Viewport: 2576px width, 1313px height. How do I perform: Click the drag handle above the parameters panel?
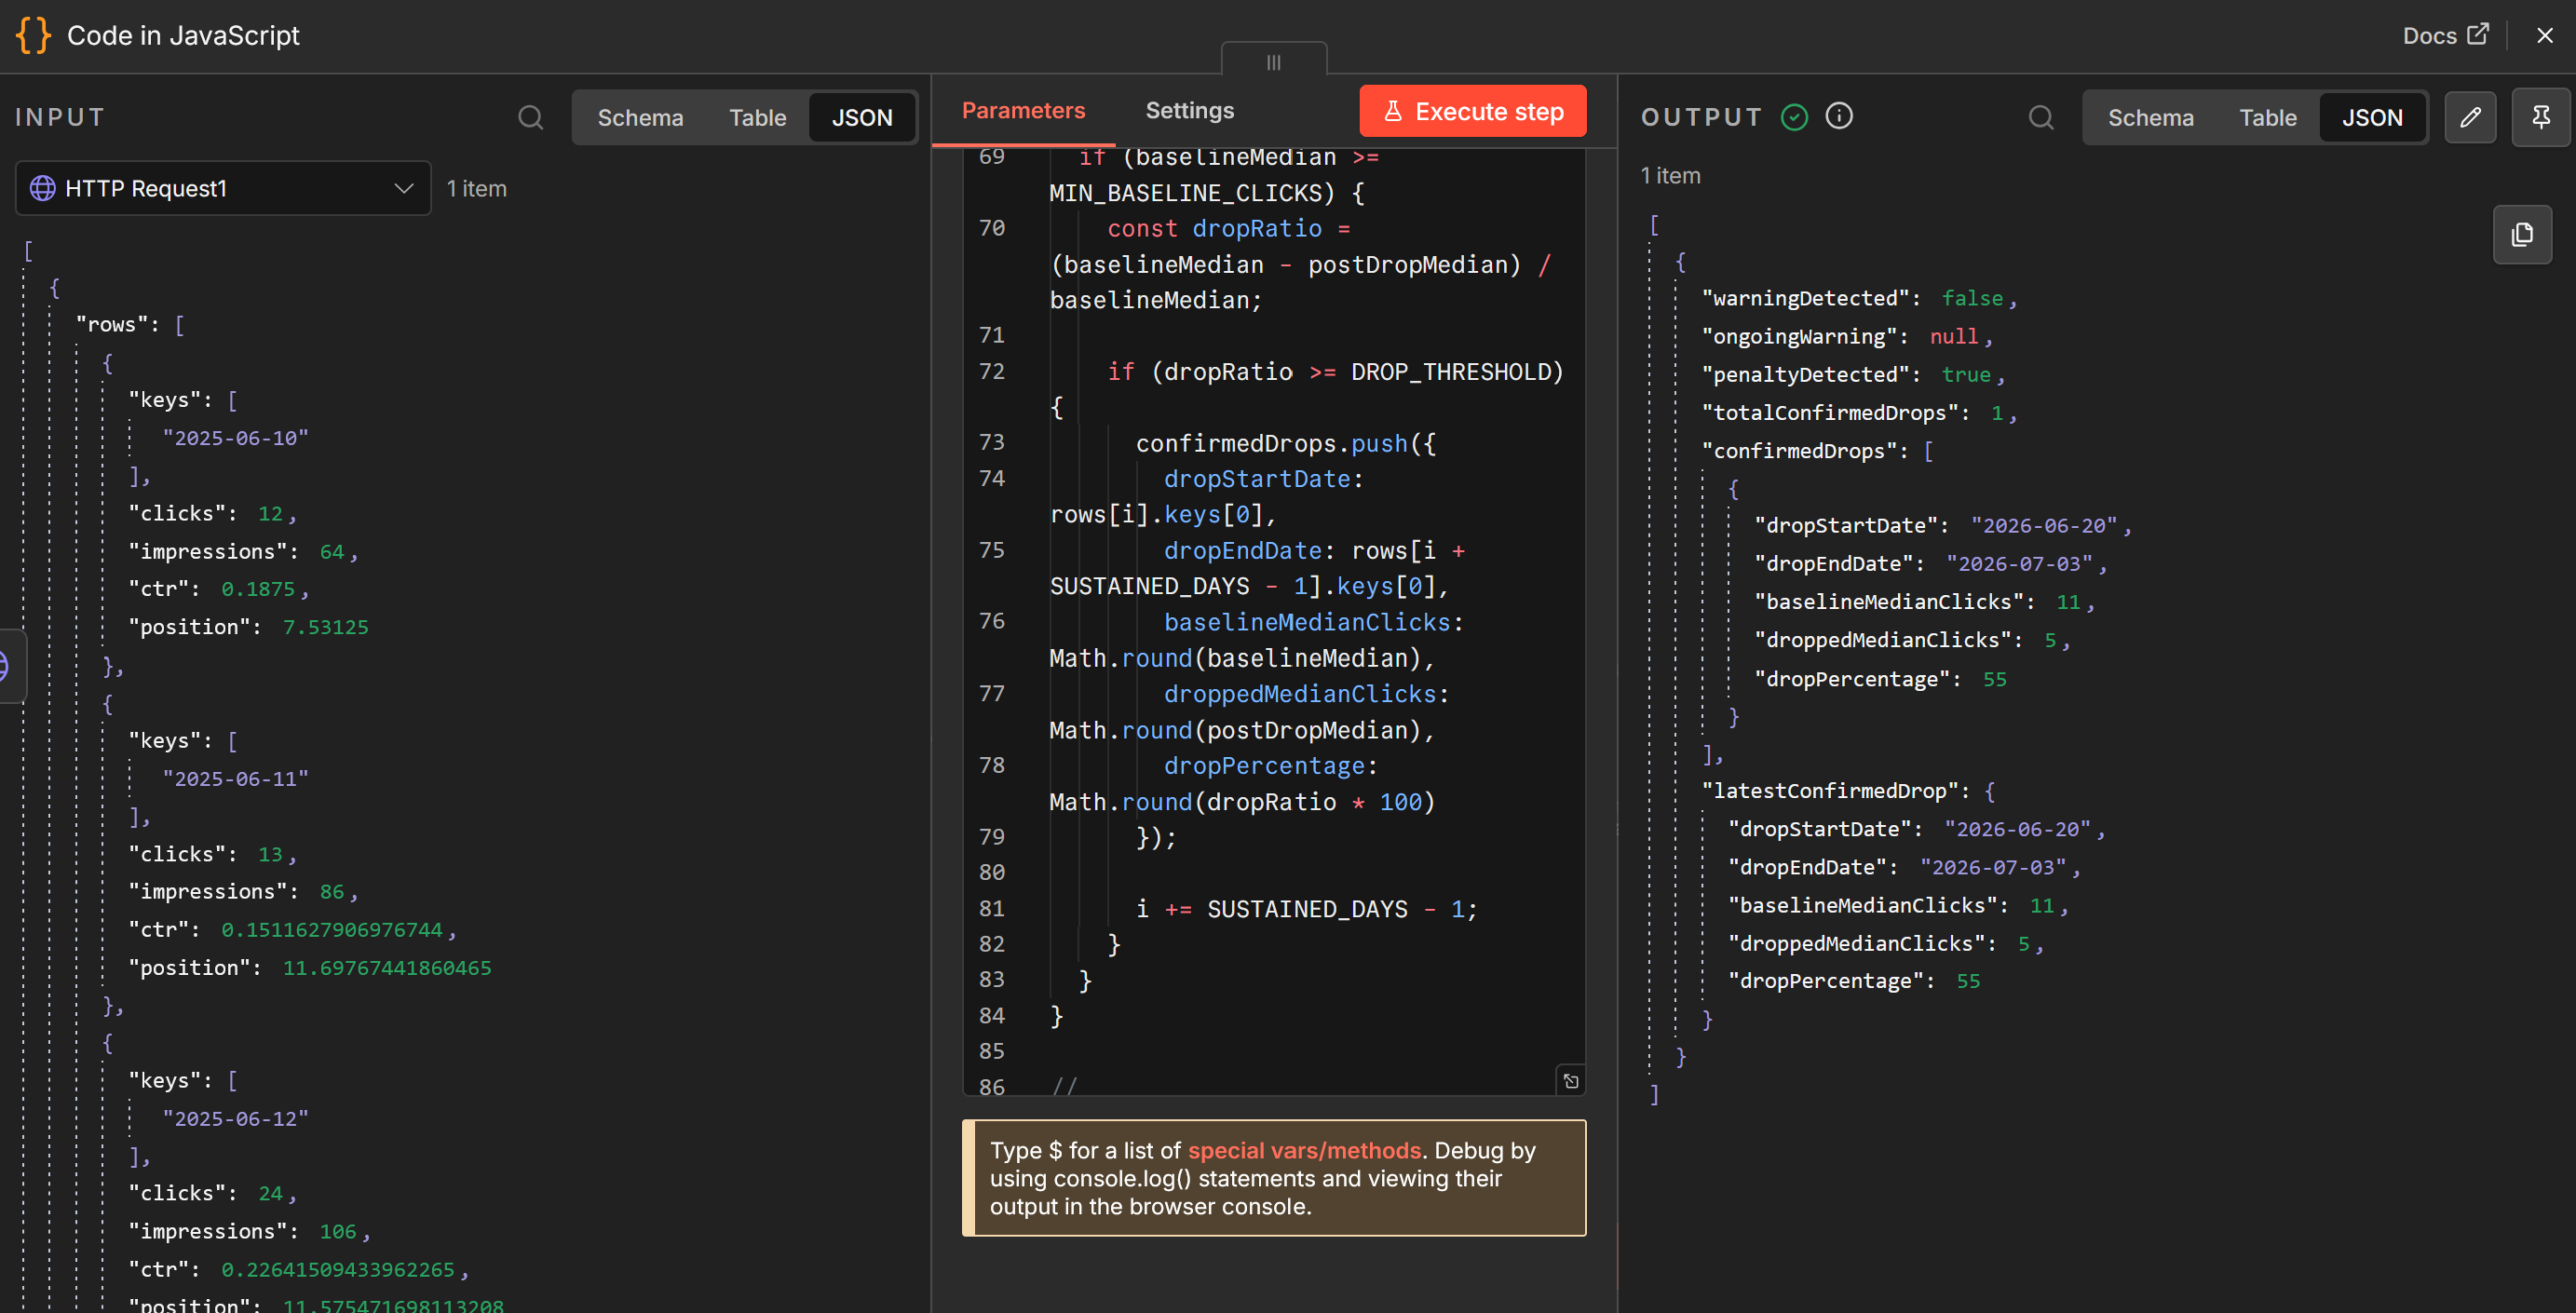(x=1274, y=61)
